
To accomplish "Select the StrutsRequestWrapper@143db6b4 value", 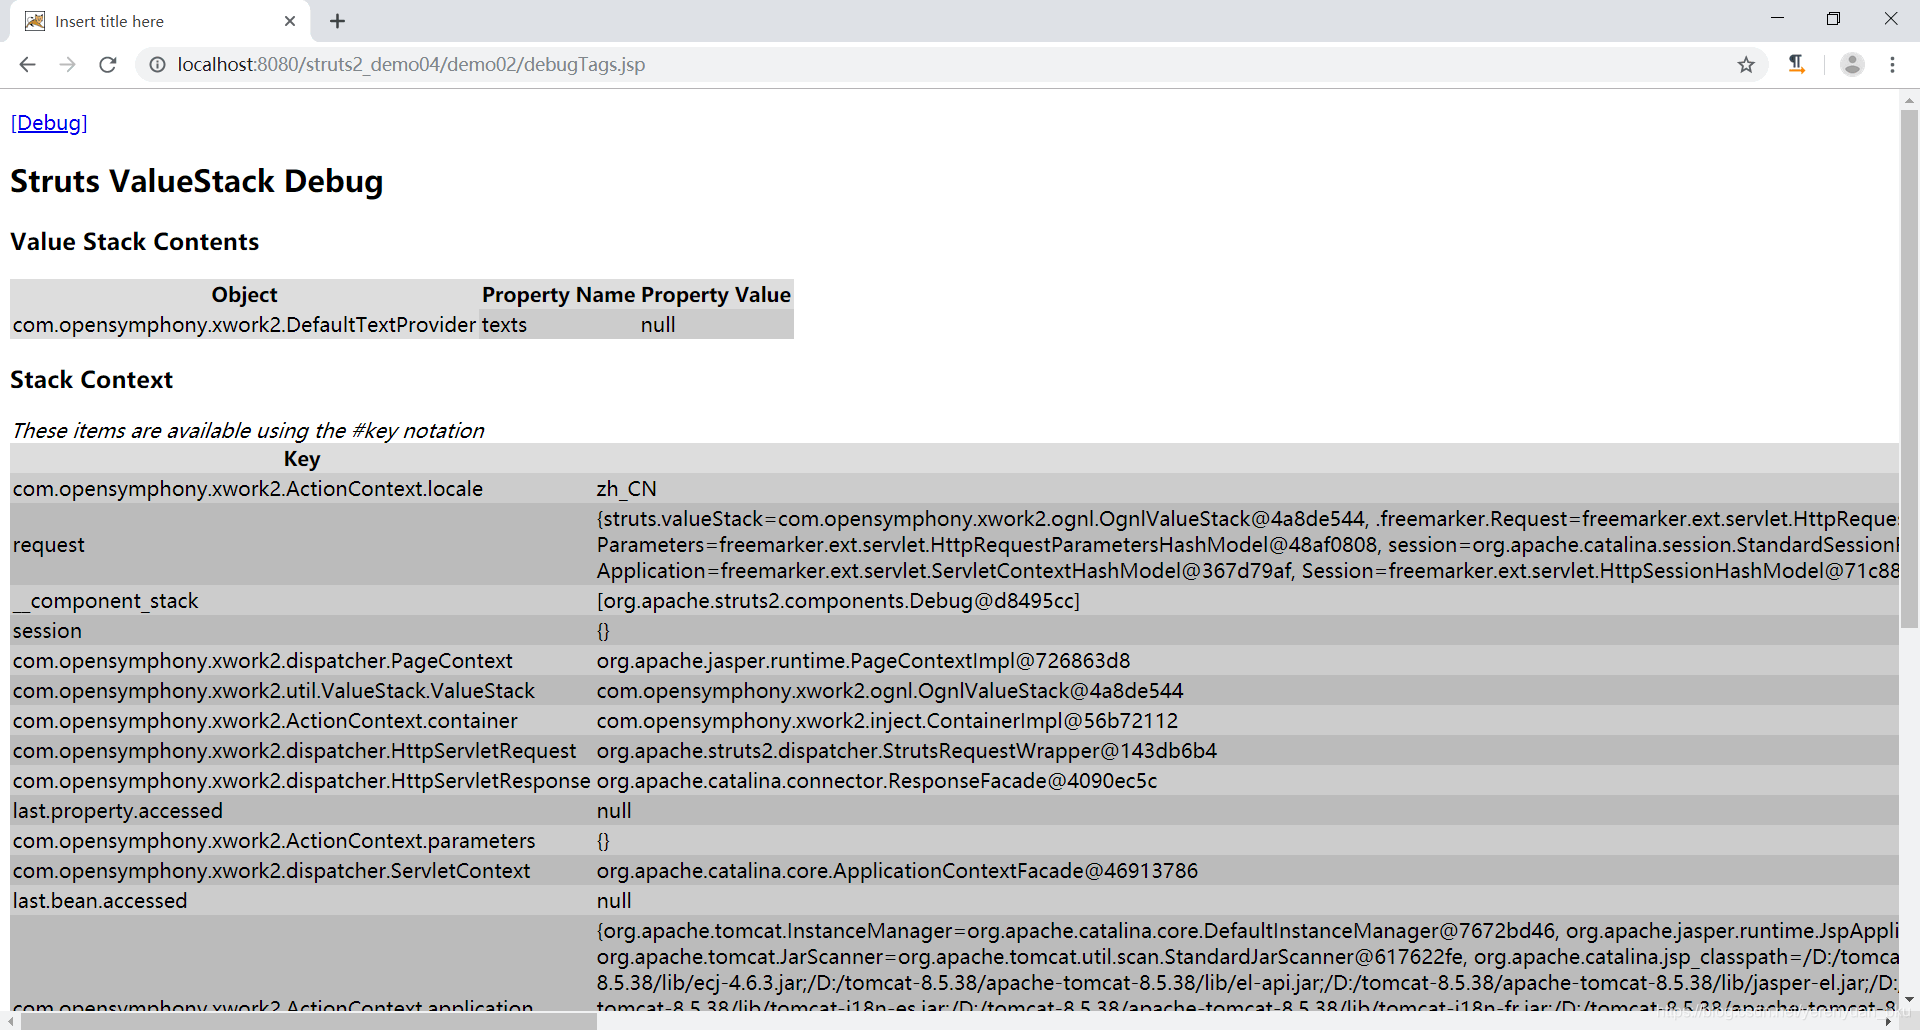I will click(907, 751).
